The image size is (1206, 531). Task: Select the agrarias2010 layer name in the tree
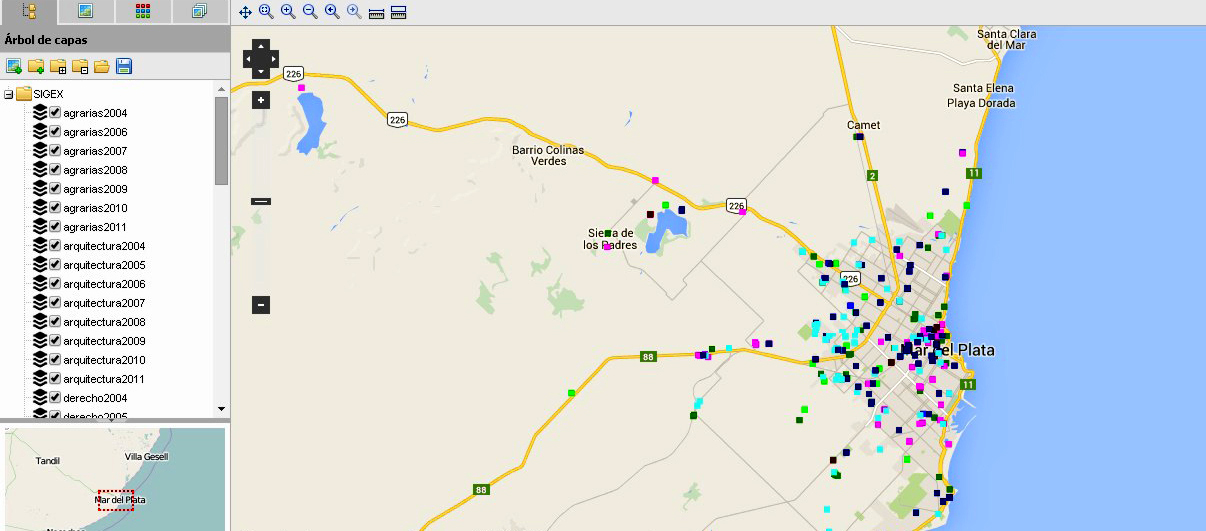95,208
